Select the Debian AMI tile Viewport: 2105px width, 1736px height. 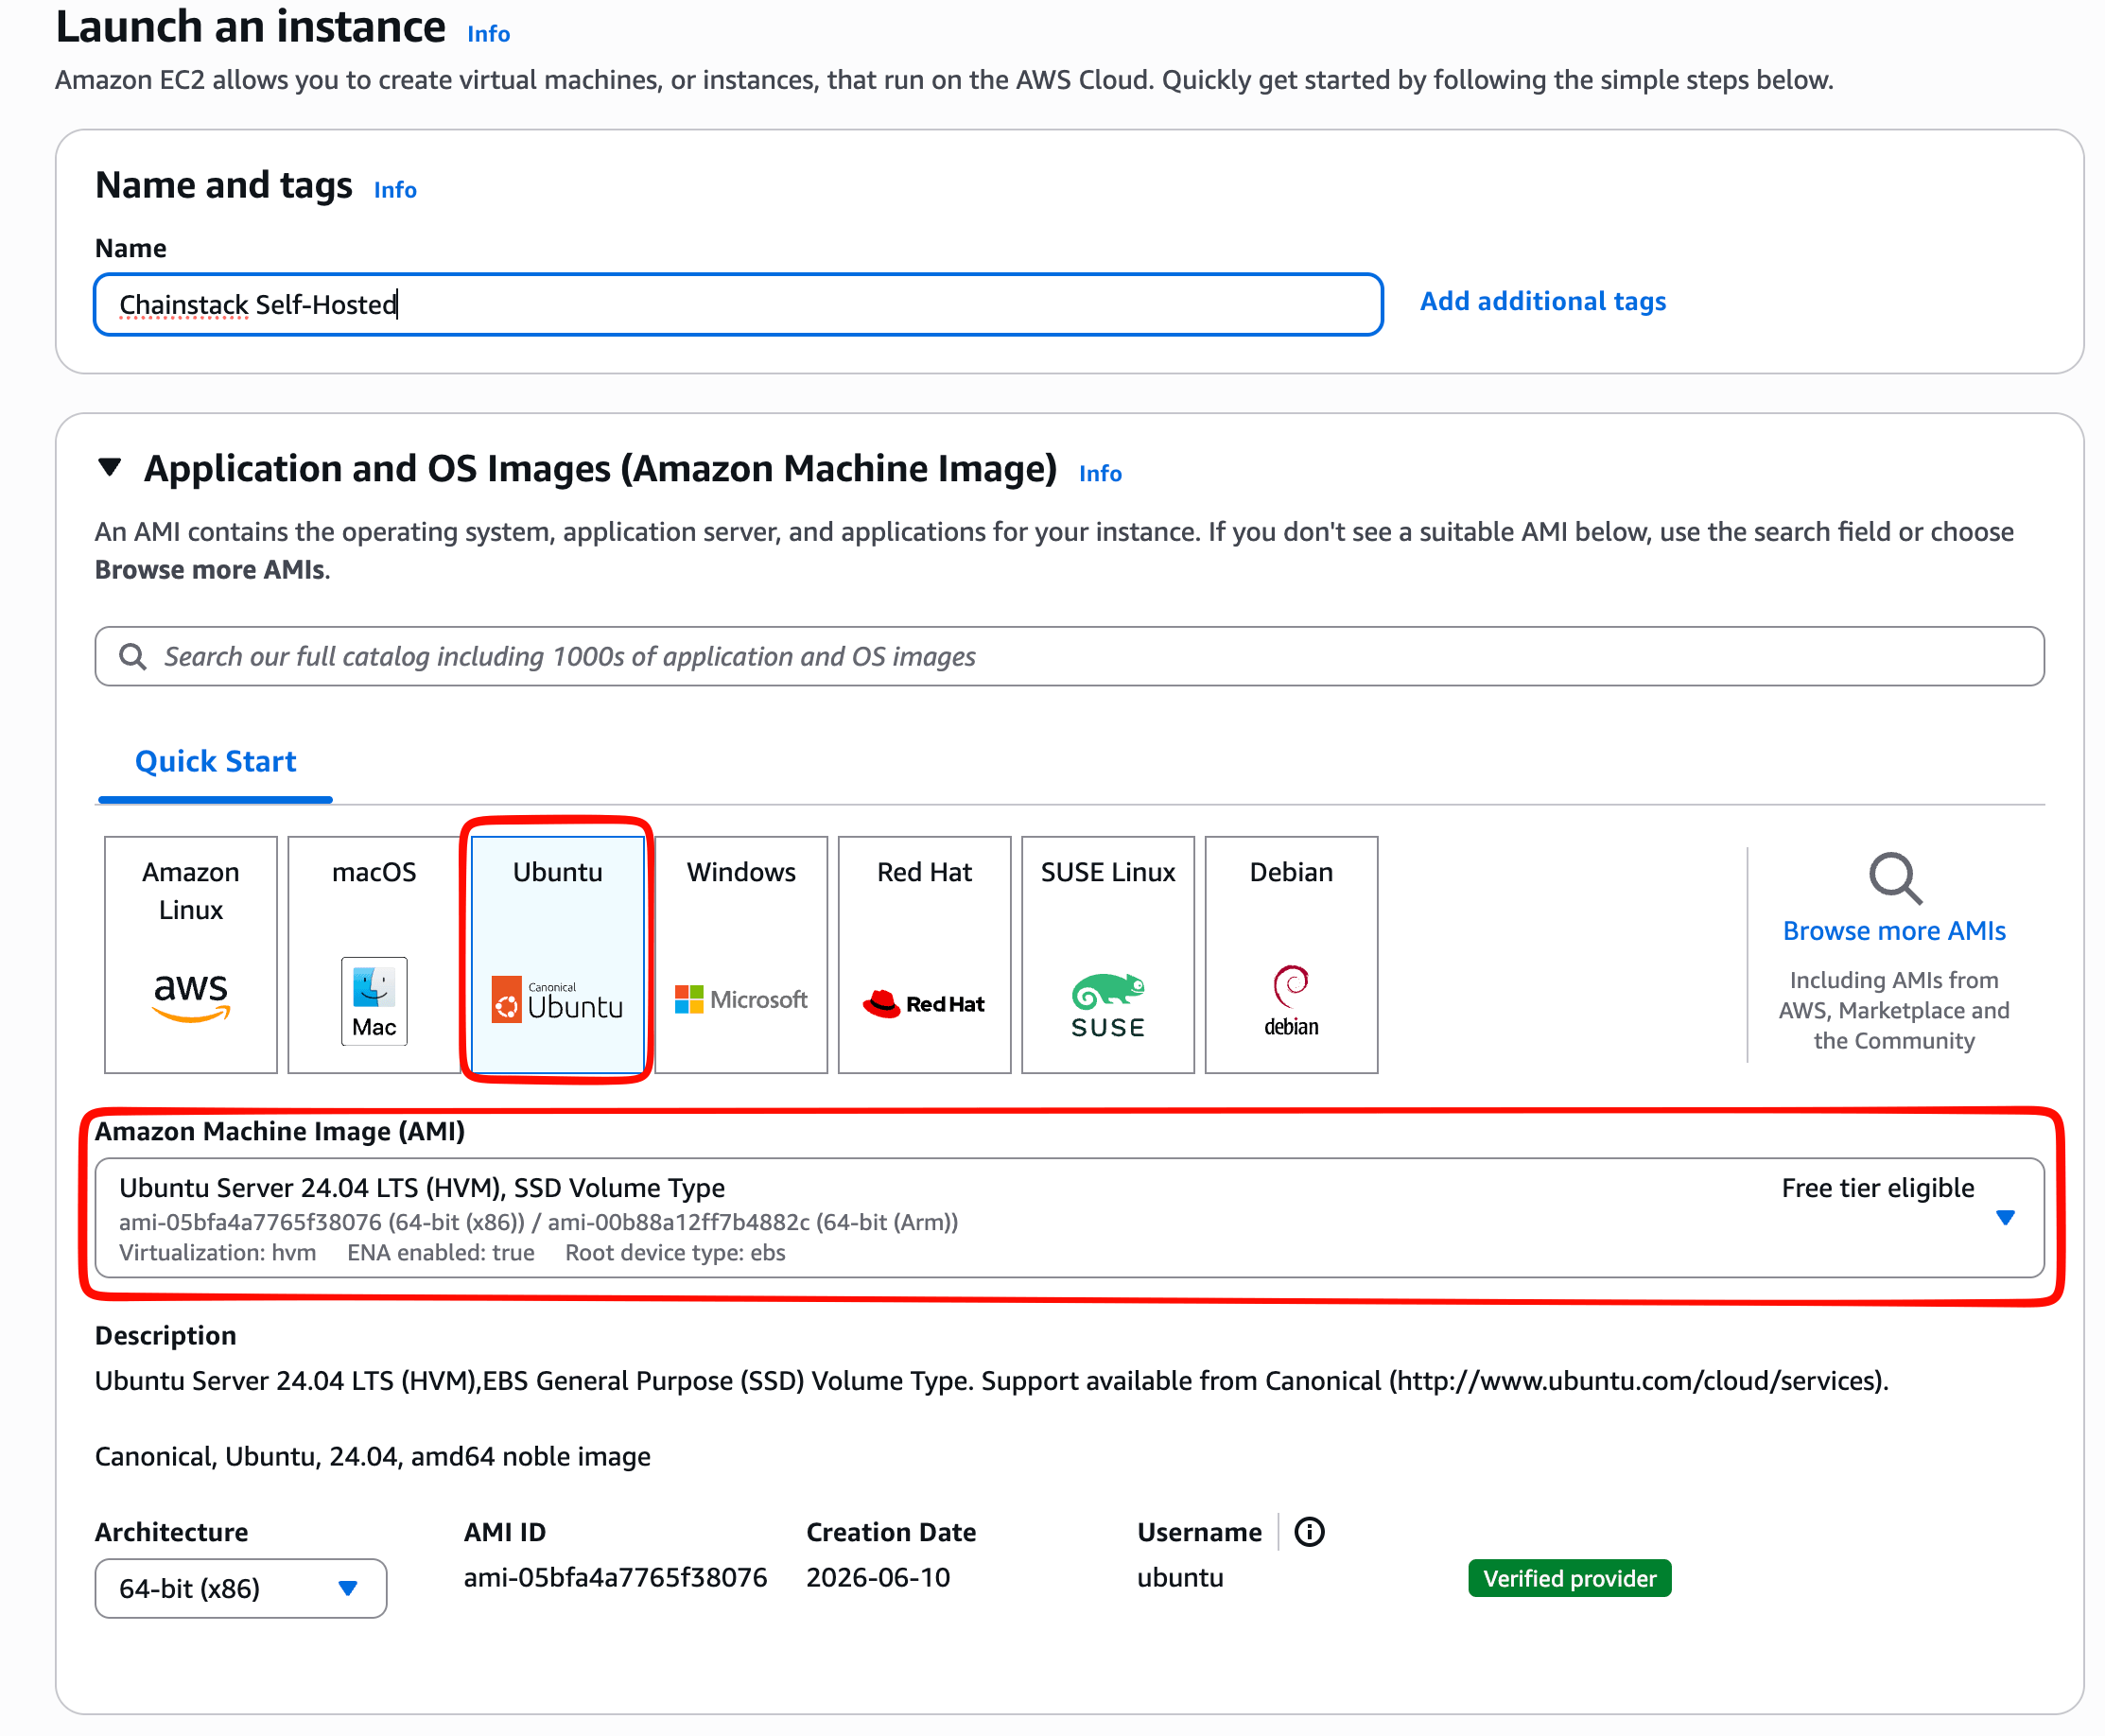click(1291, 954)
